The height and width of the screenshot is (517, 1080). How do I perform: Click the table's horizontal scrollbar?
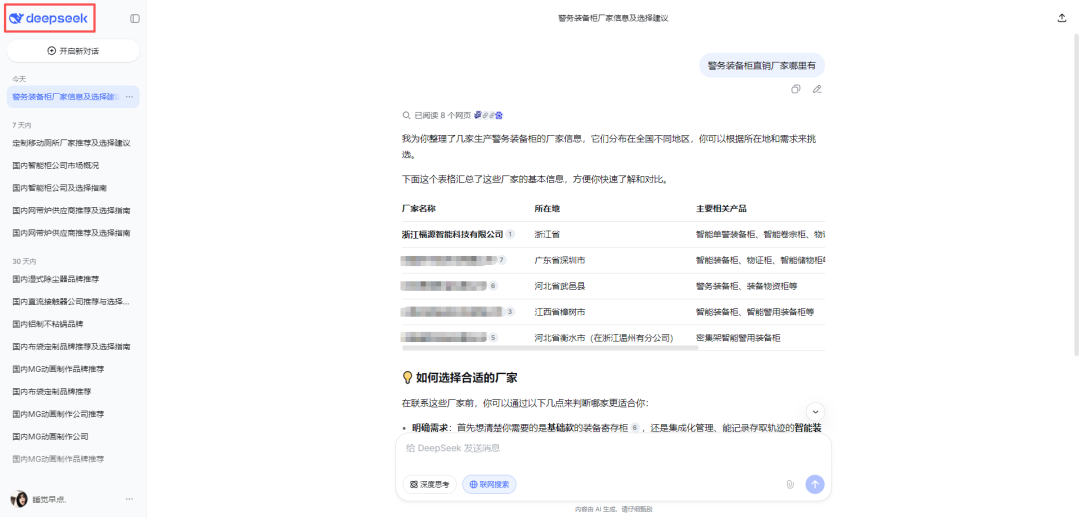click(550, 349)
